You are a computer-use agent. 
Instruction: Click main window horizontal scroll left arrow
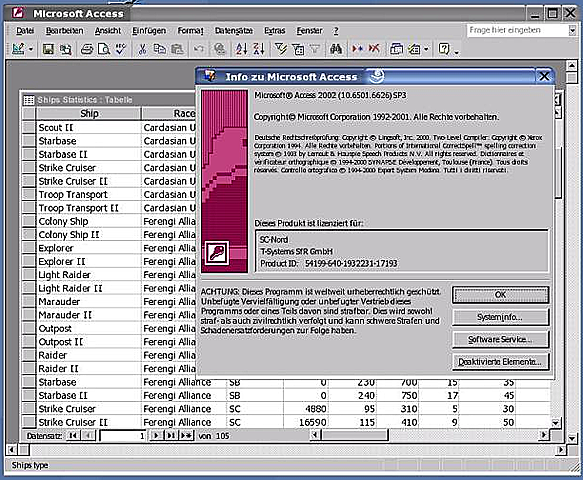[11, 450]
